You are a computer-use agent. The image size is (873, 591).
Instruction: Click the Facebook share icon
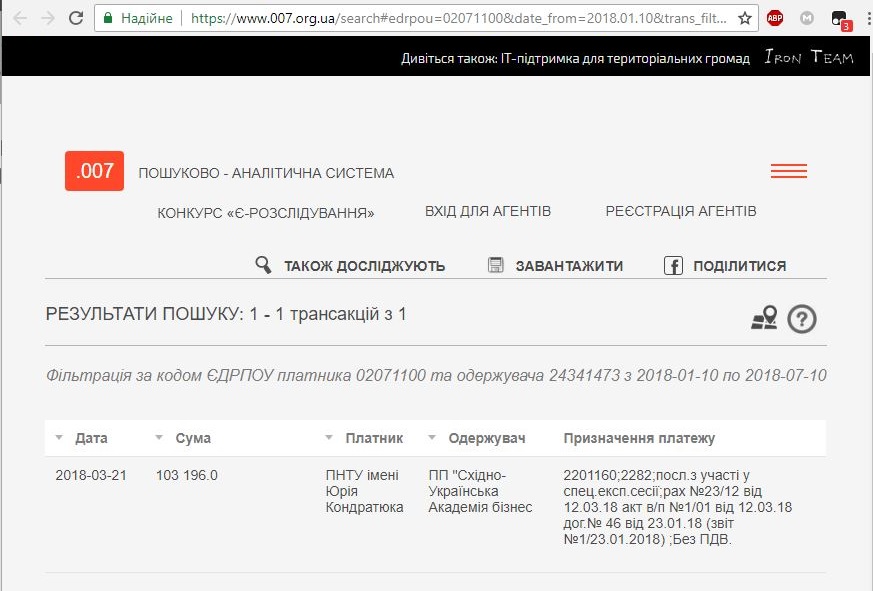pyautogui.click(x=673, y=265)
